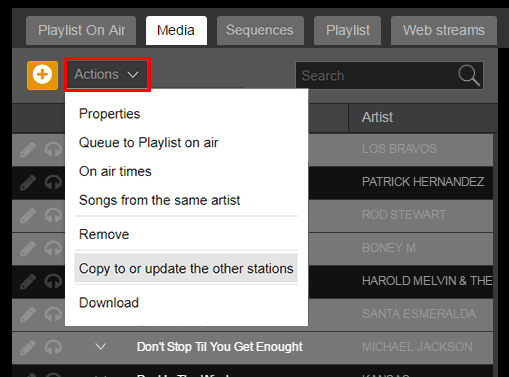The width and height of the screenshot is (509, 377).
Task: Select the BONEY M artist cell
Action: pyautogui.click(x=389, y=248)
